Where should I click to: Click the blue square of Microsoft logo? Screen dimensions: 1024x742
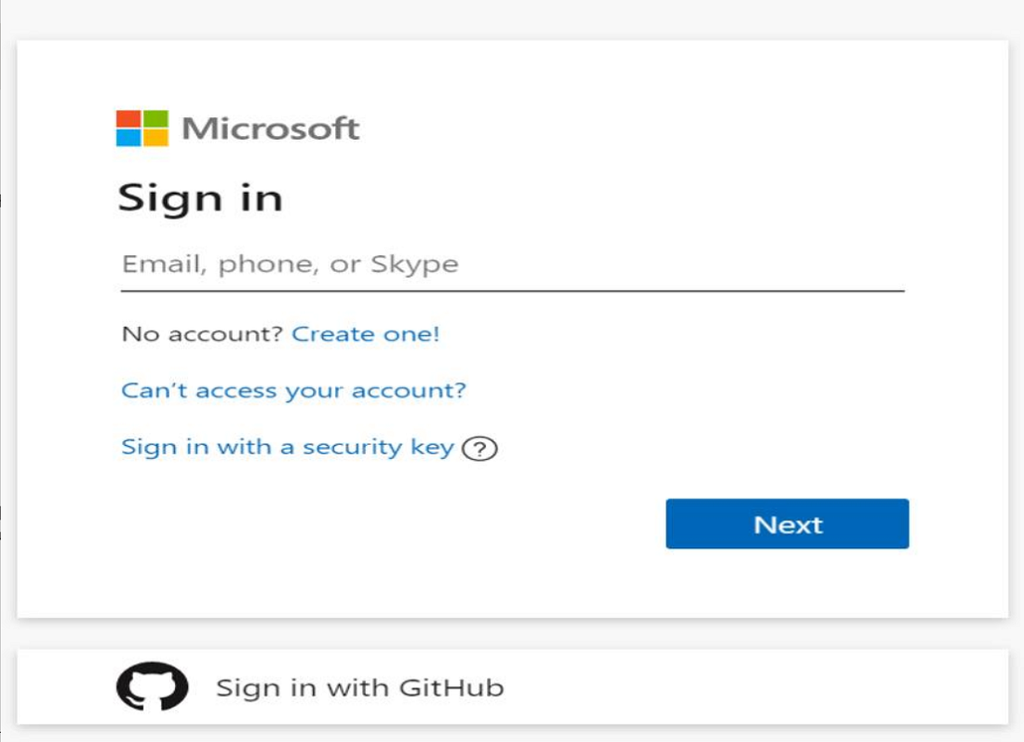[x=129, y=136]
